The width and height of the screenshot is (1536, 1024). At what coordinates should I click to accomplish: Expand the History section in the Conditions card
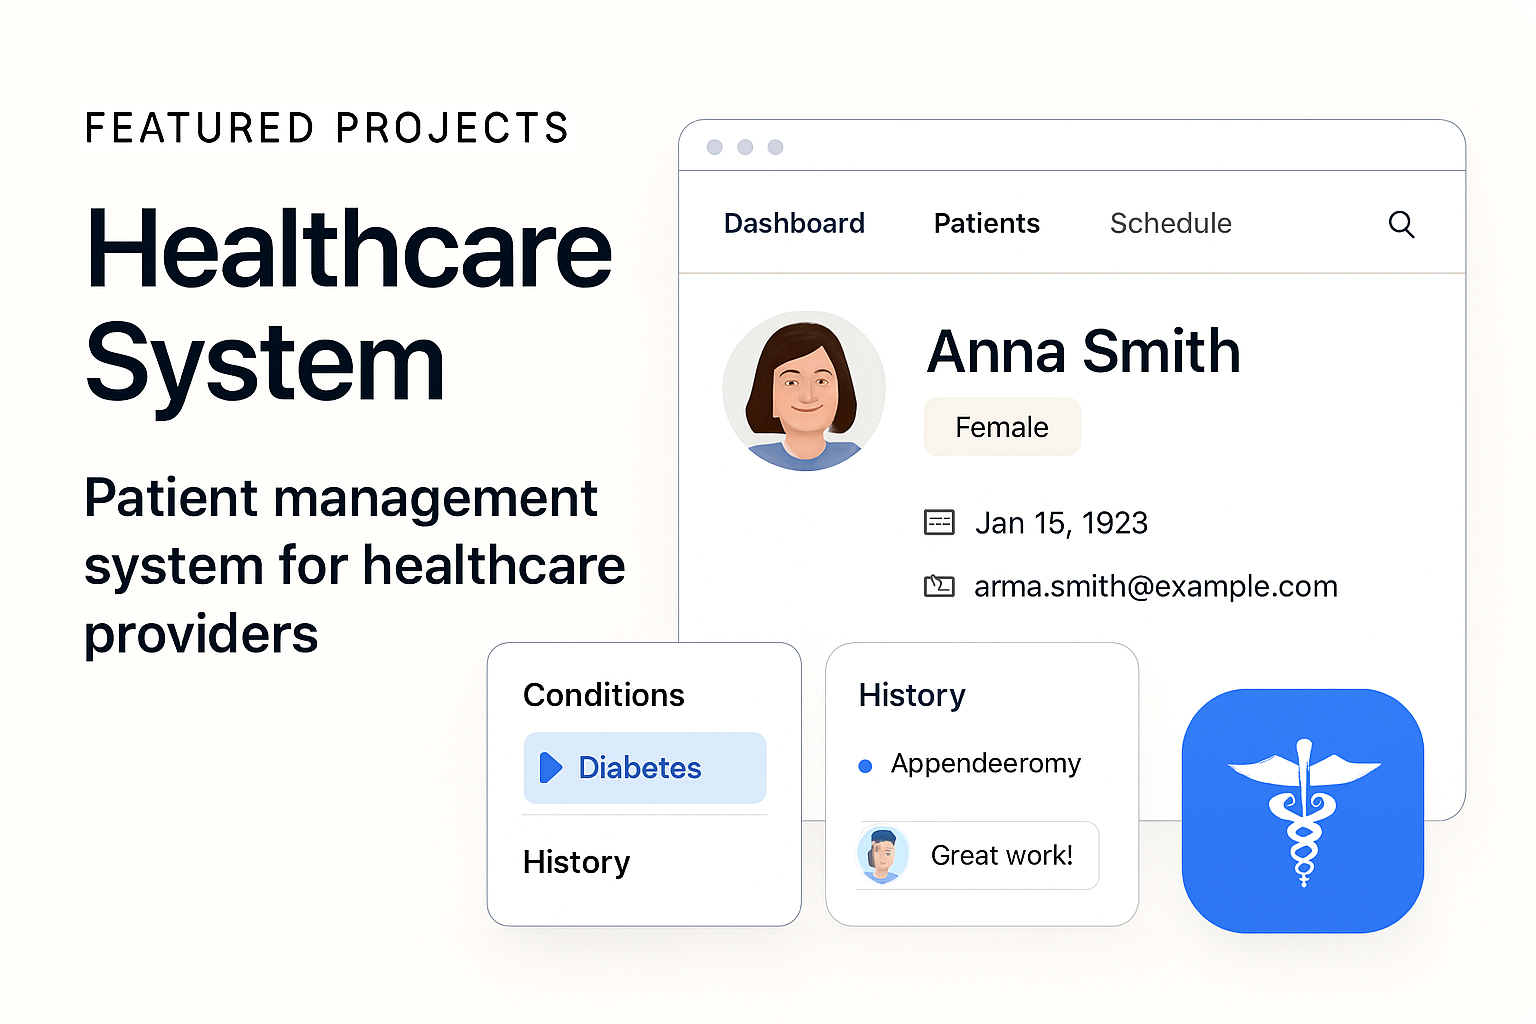coord(576,862)
